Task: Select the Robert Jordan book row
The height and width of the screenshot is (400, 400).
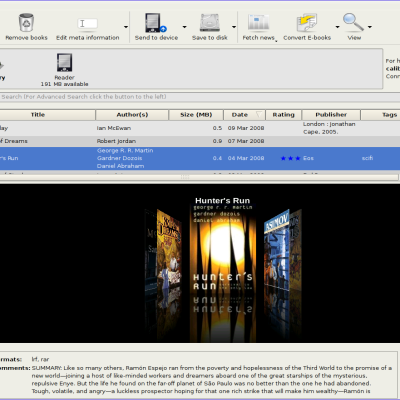Action: coord(200,141)
